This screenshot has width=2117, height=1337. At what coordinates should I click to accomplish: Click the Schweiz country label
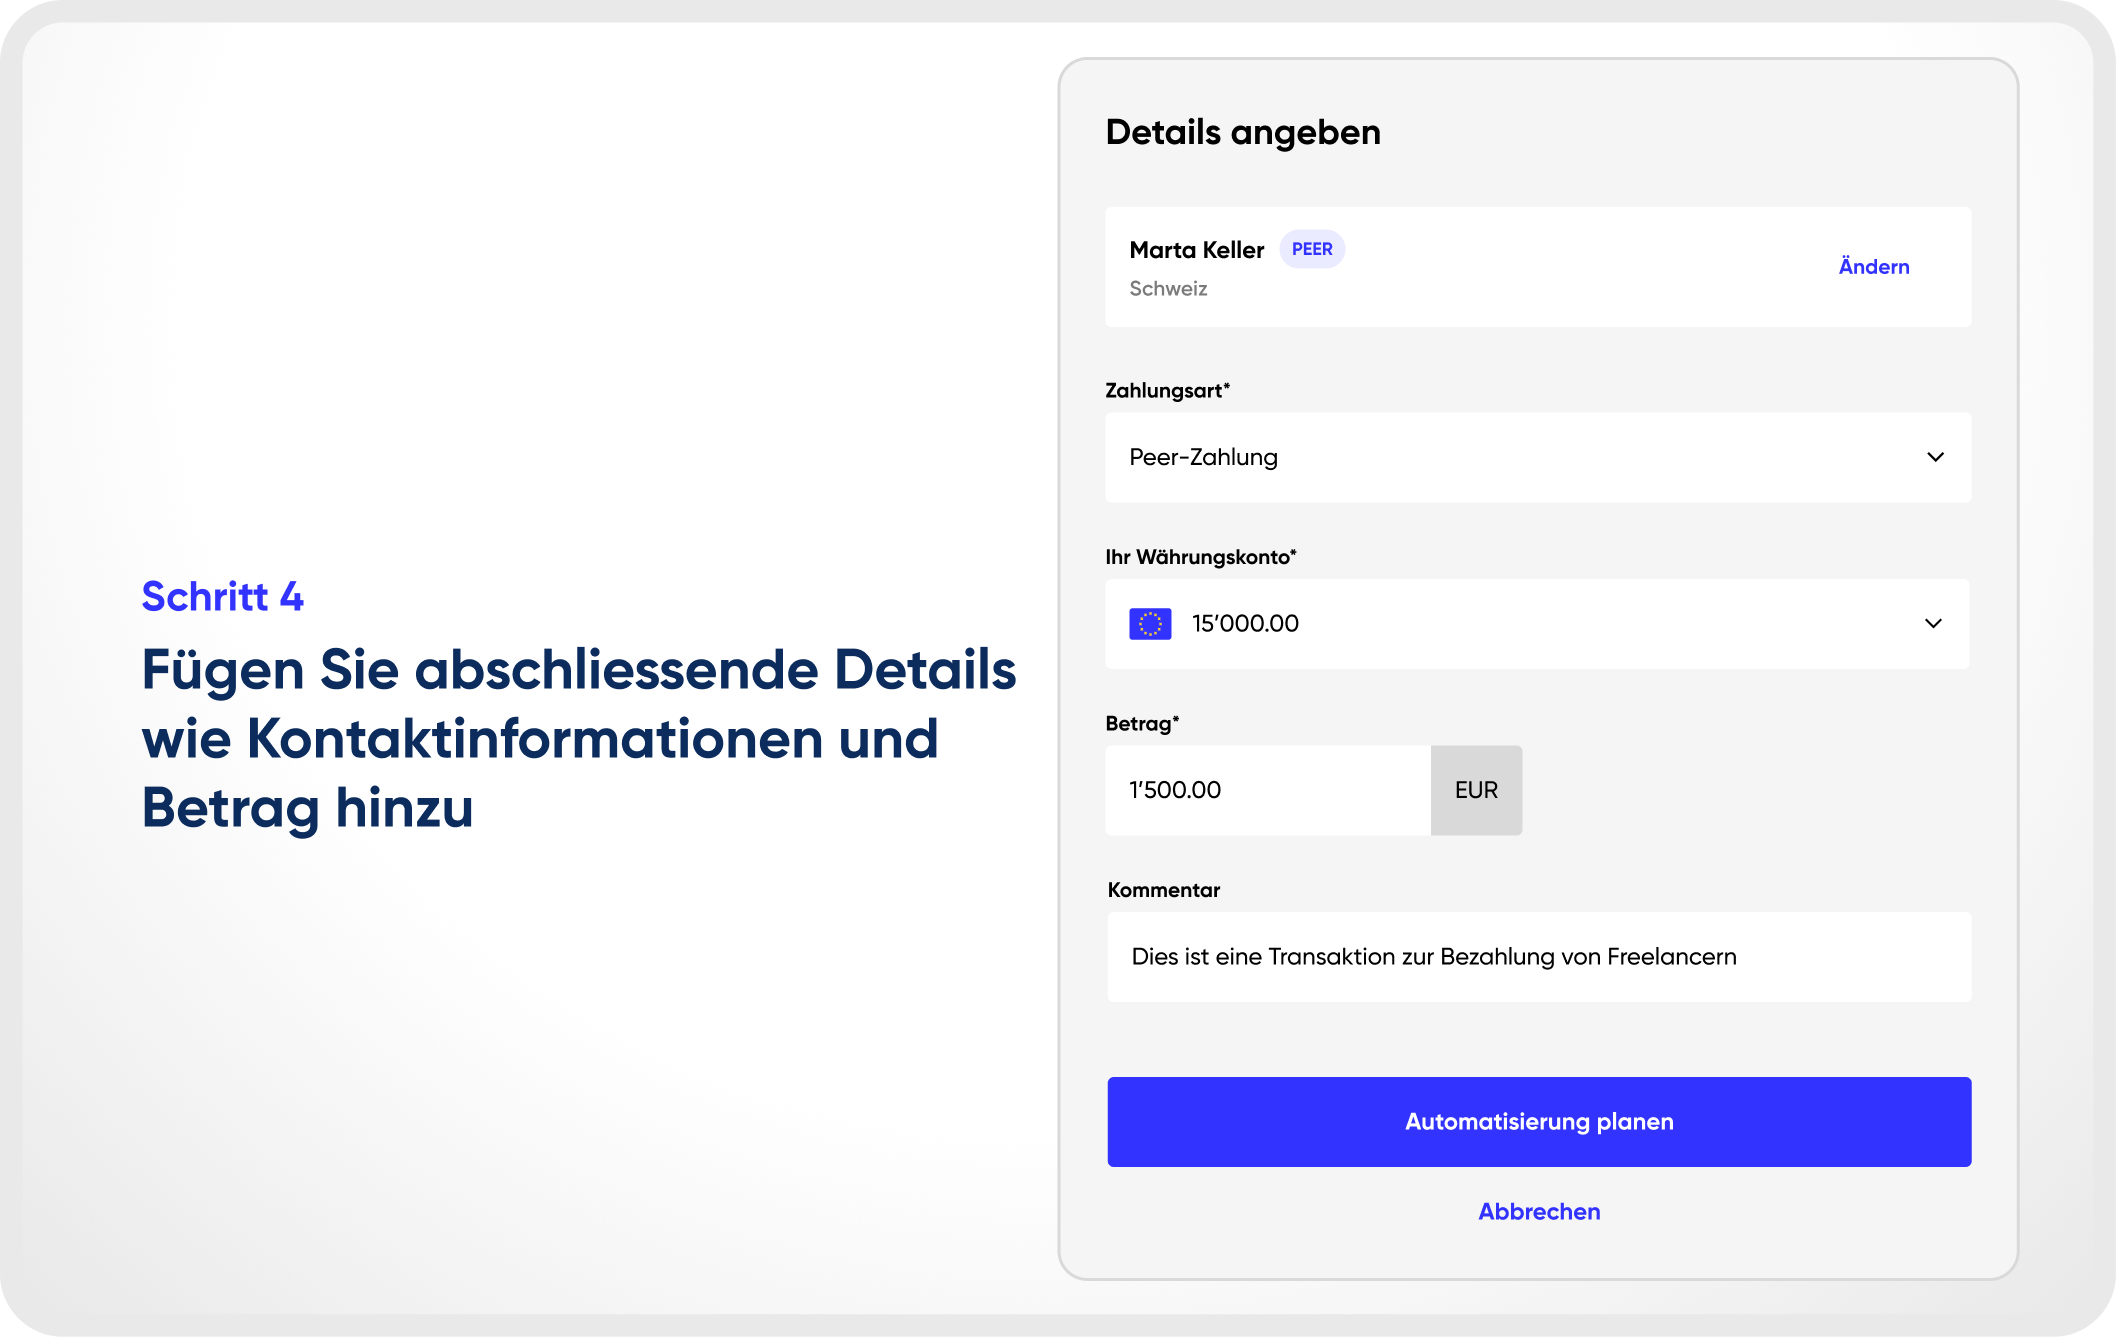pyautogui.click(x=1168, y=288)
